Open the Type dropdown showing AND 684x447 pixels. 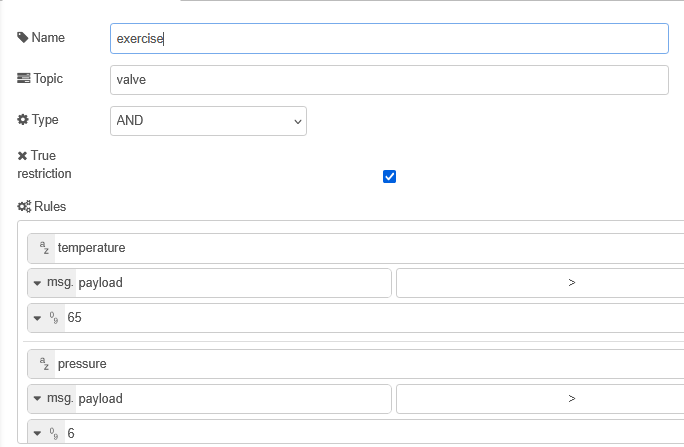click(208, 121)
